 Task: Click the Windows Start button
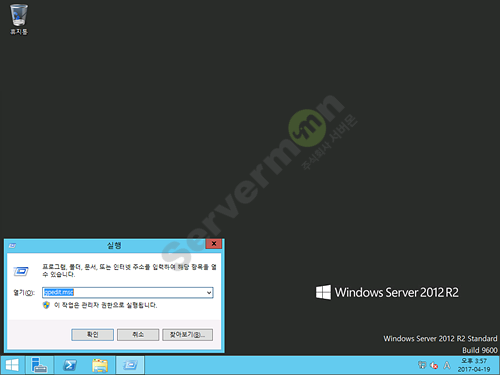[13, 365]
